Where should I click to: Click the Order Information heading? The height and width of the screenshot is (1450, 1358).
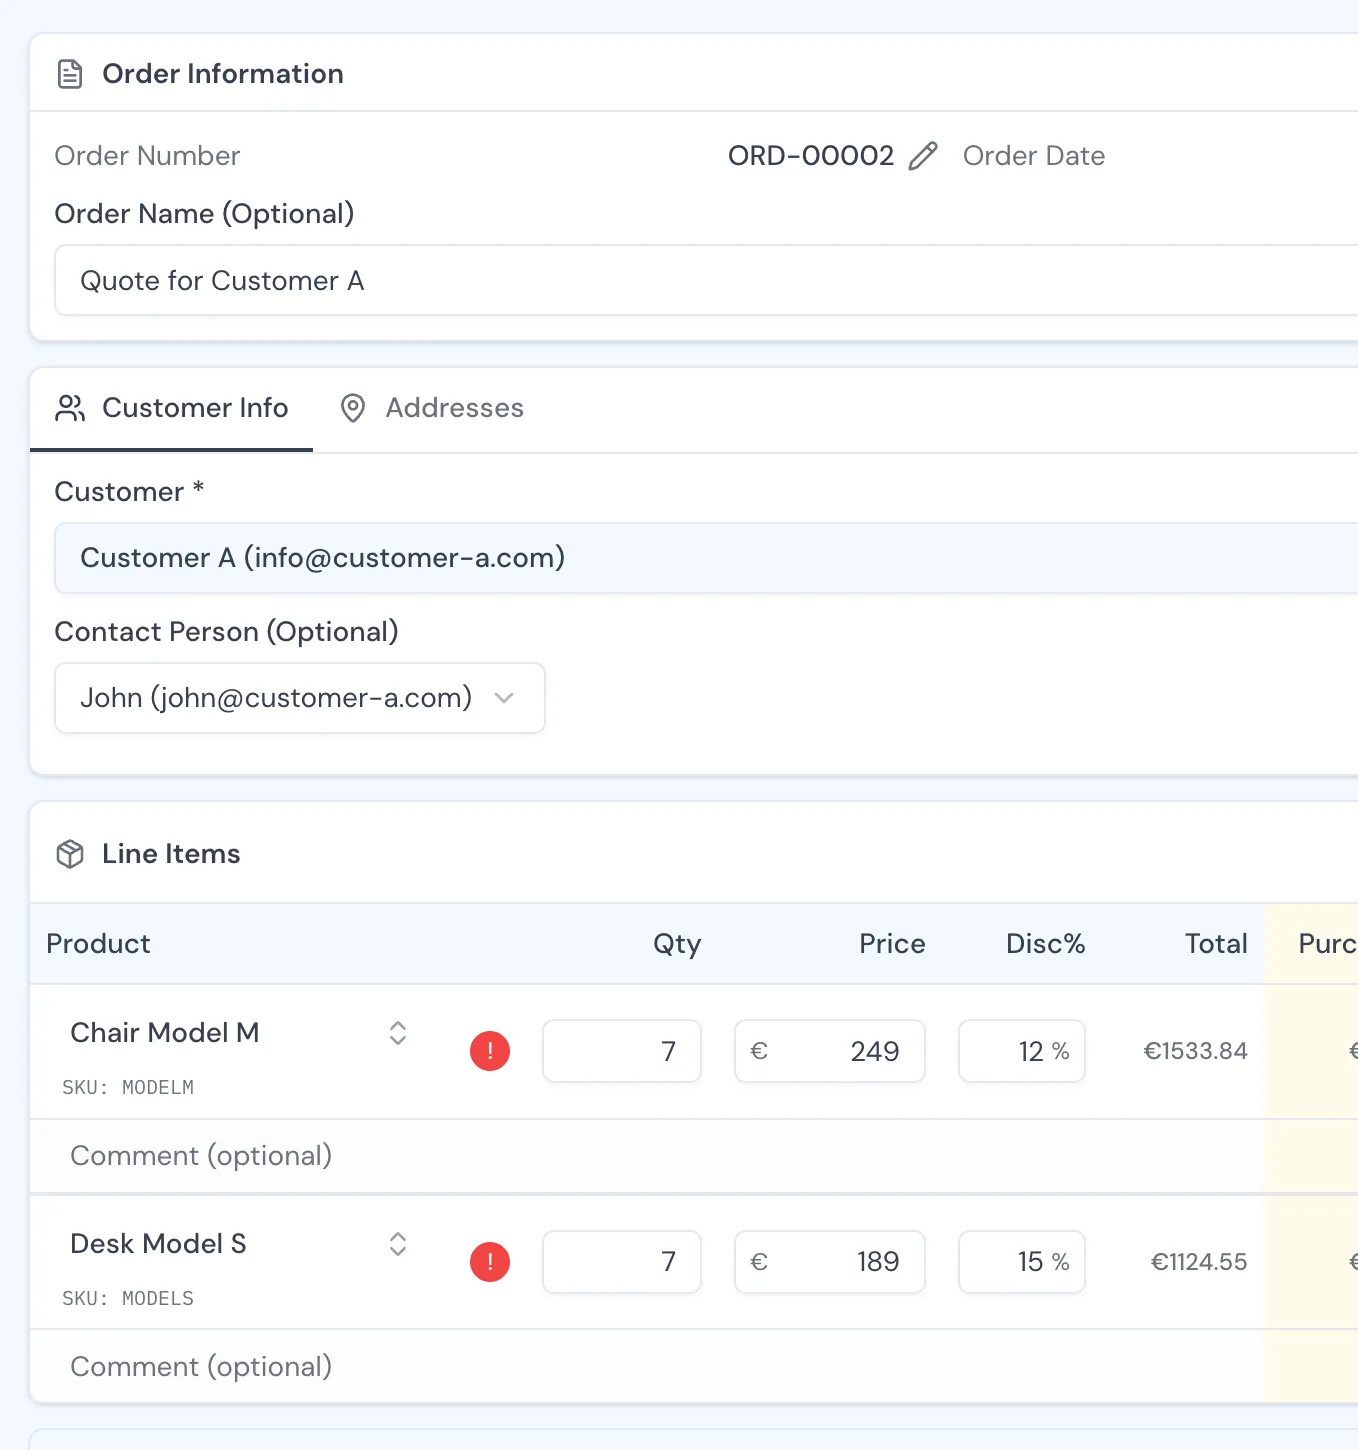point(223,74)
